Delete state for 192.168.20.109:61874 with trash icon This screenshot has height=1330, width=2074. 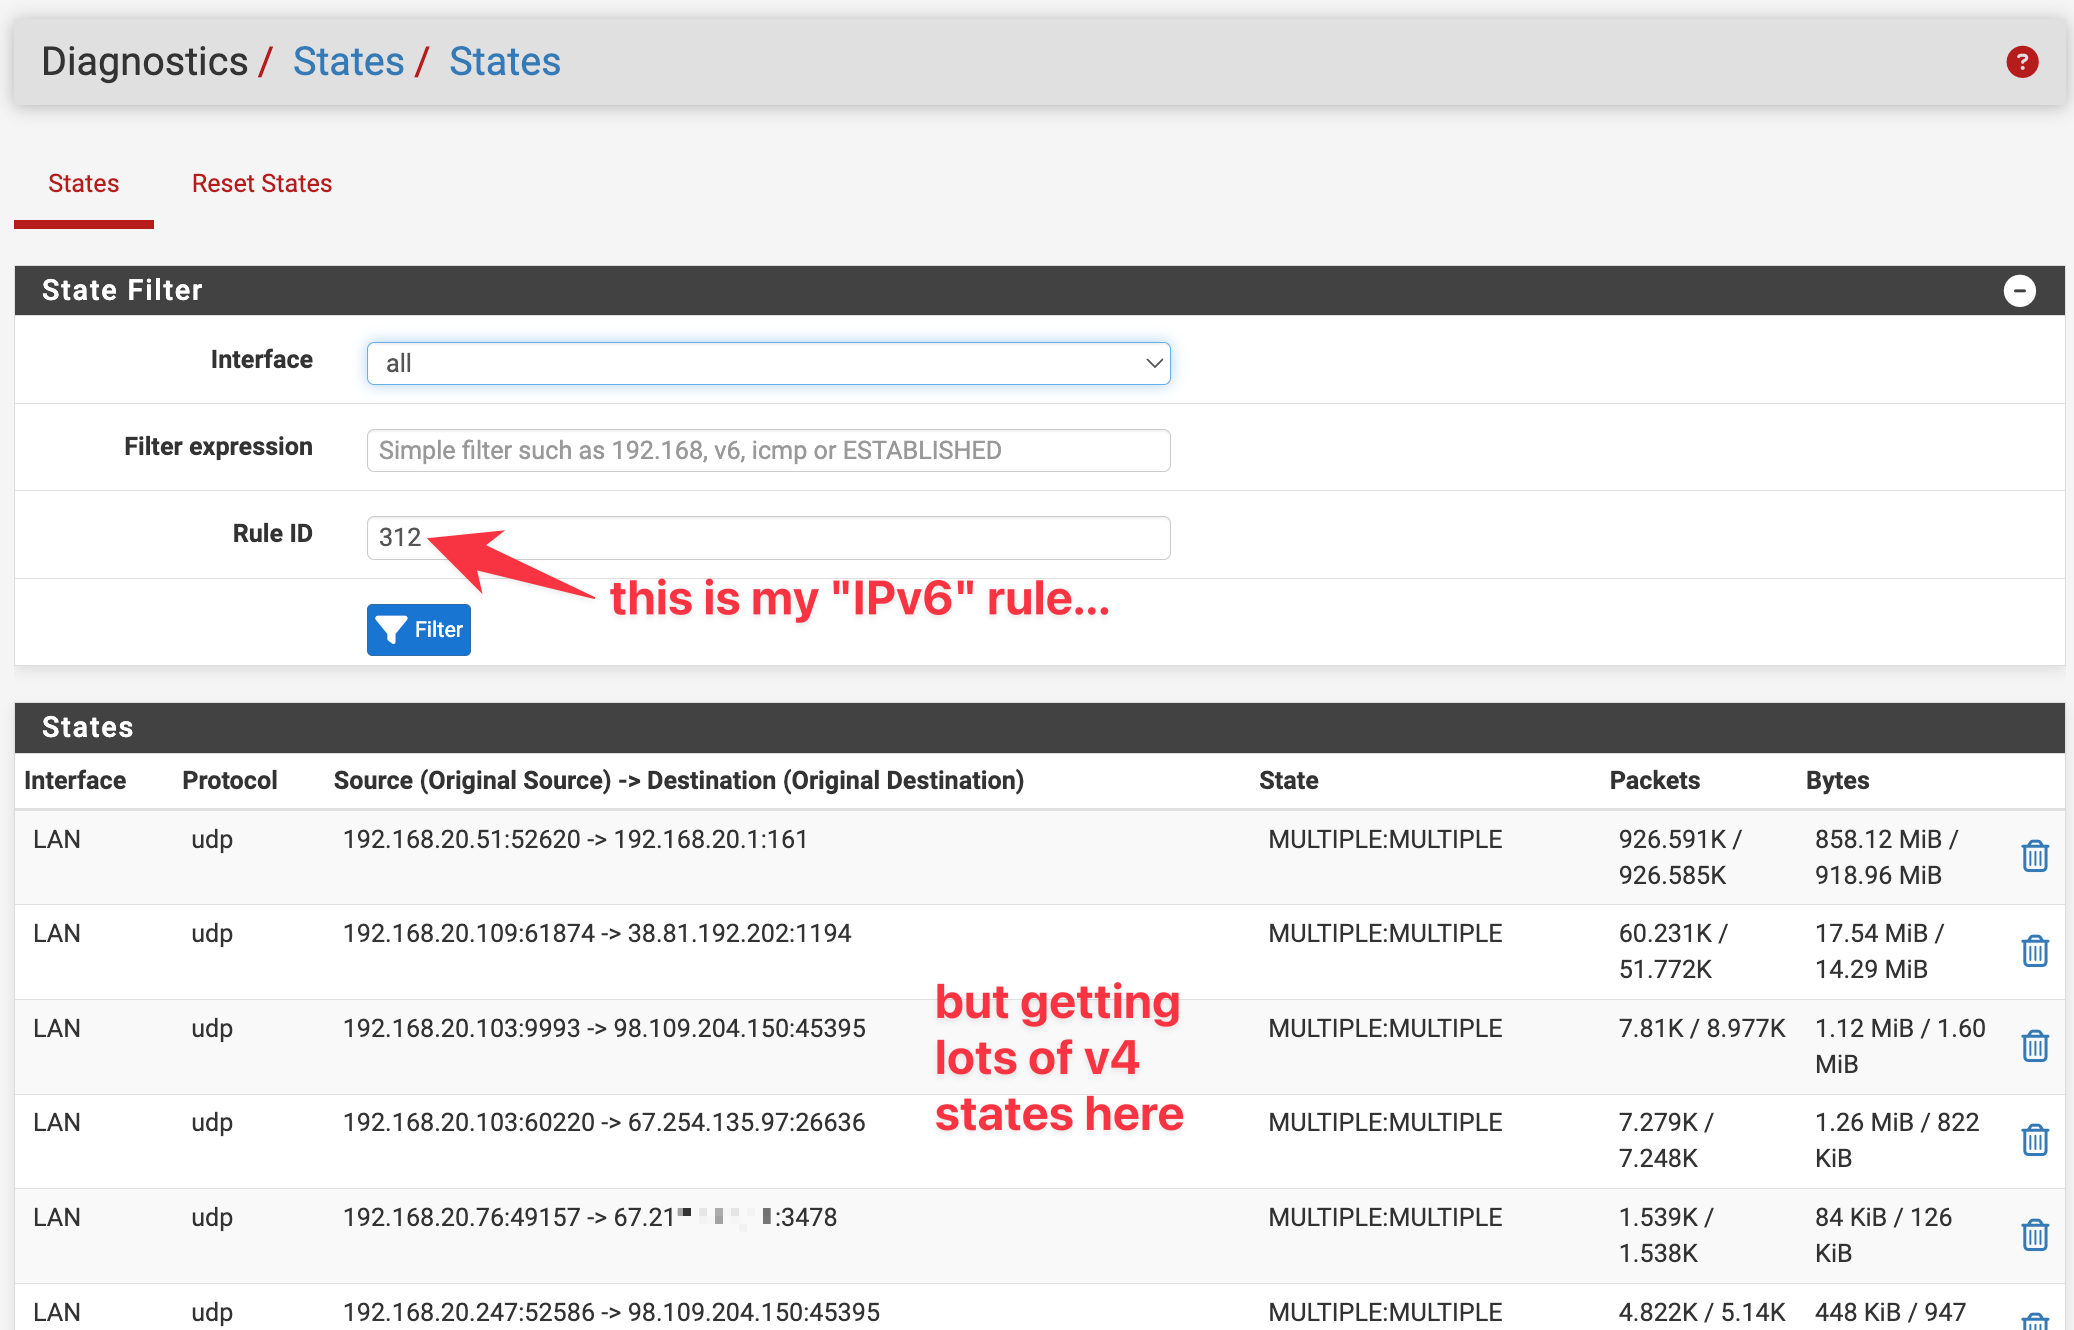click(x=2034, y=951)
